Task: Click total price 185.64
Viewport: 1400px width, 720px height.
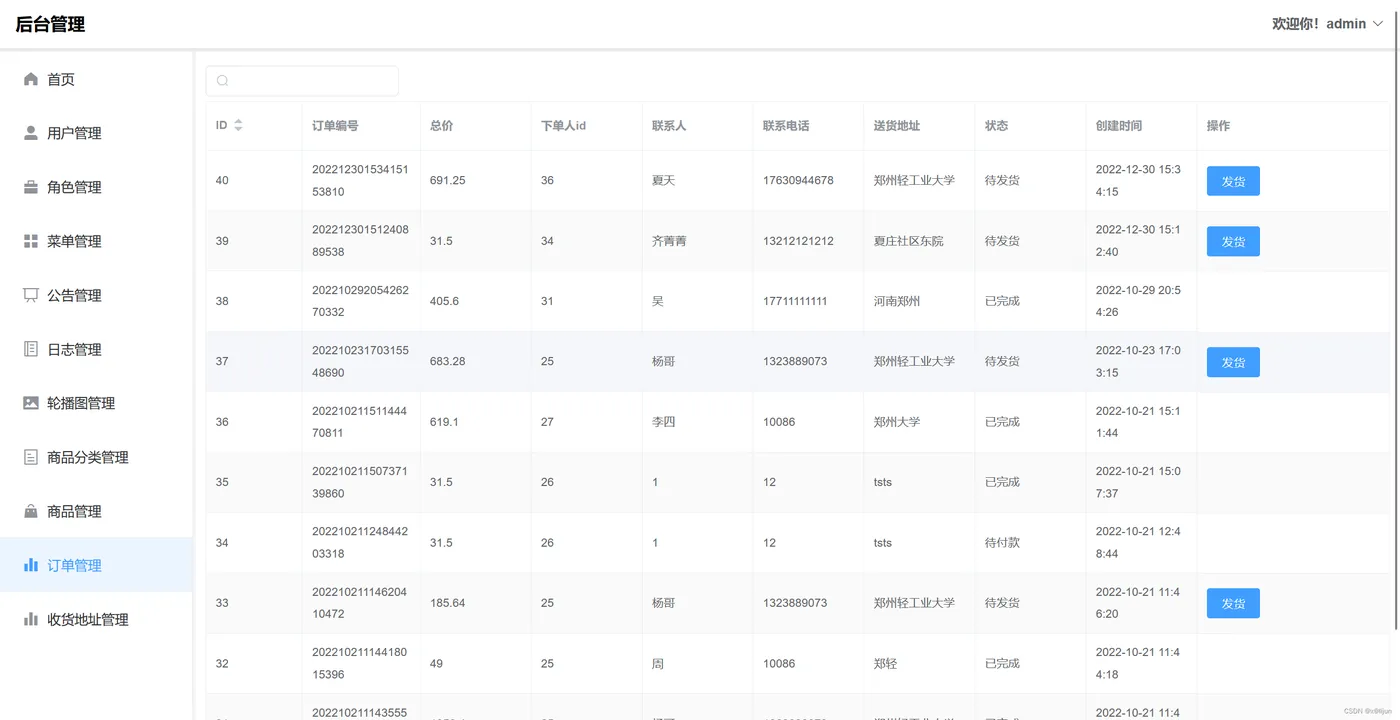Action: (447, 603)
